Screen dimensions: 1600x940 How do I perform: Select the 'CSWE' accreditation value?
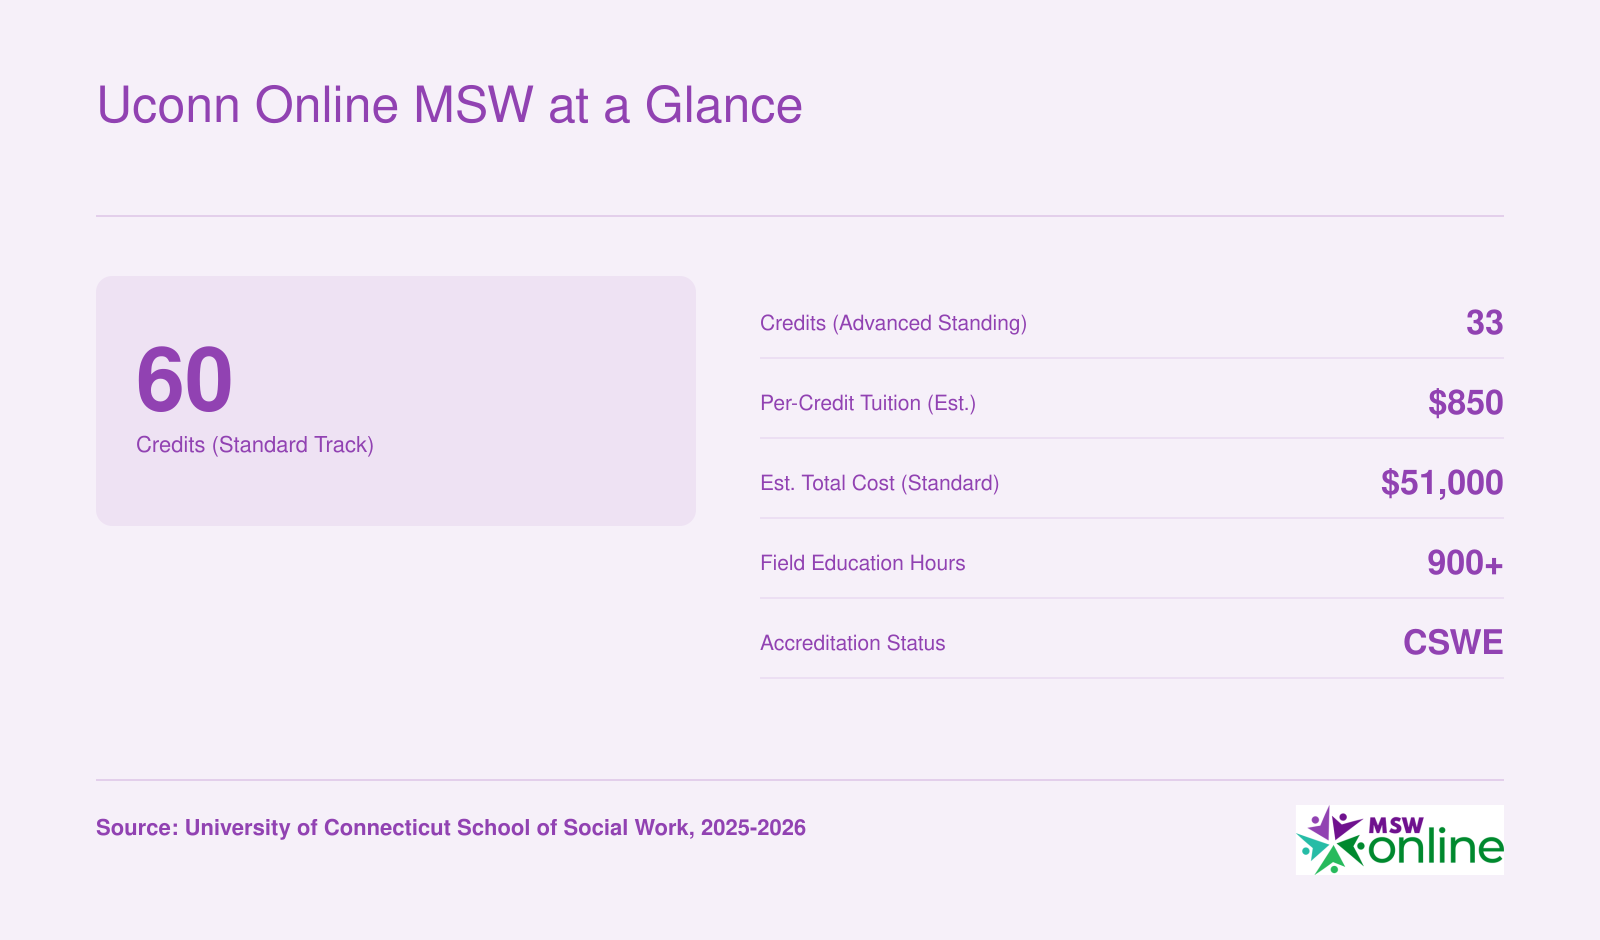click(1453, 642)
